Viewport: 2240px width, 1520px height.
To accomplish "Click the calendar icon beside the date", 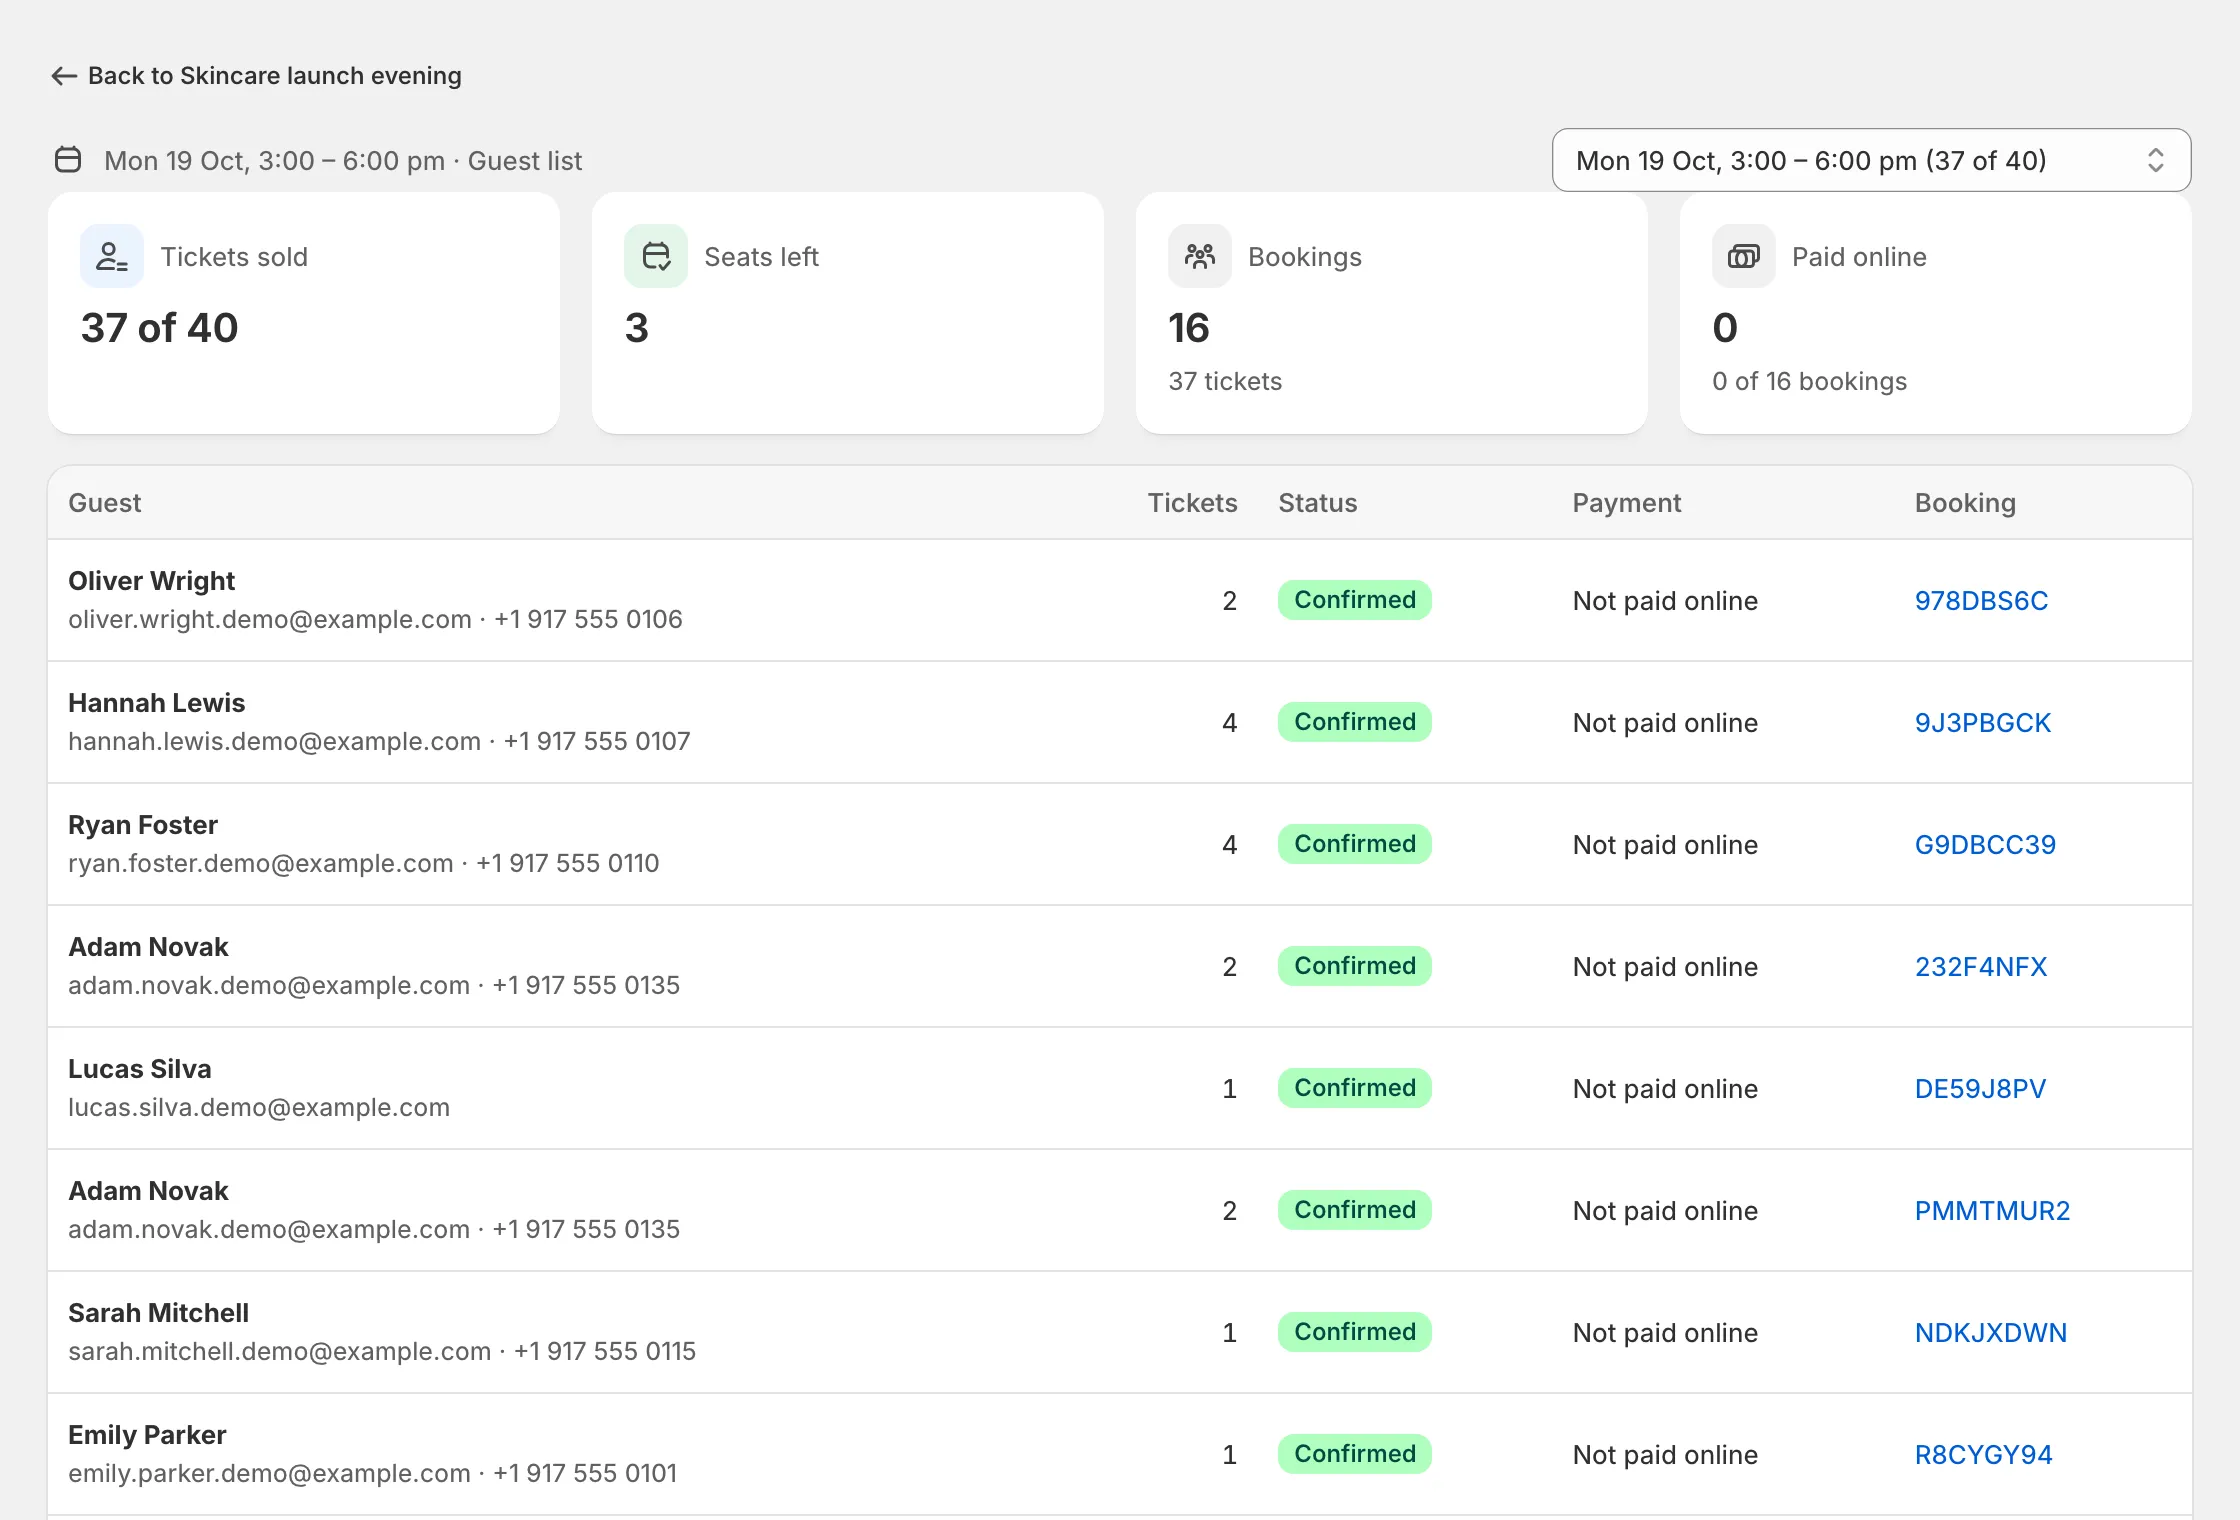I will coord(68,160).
